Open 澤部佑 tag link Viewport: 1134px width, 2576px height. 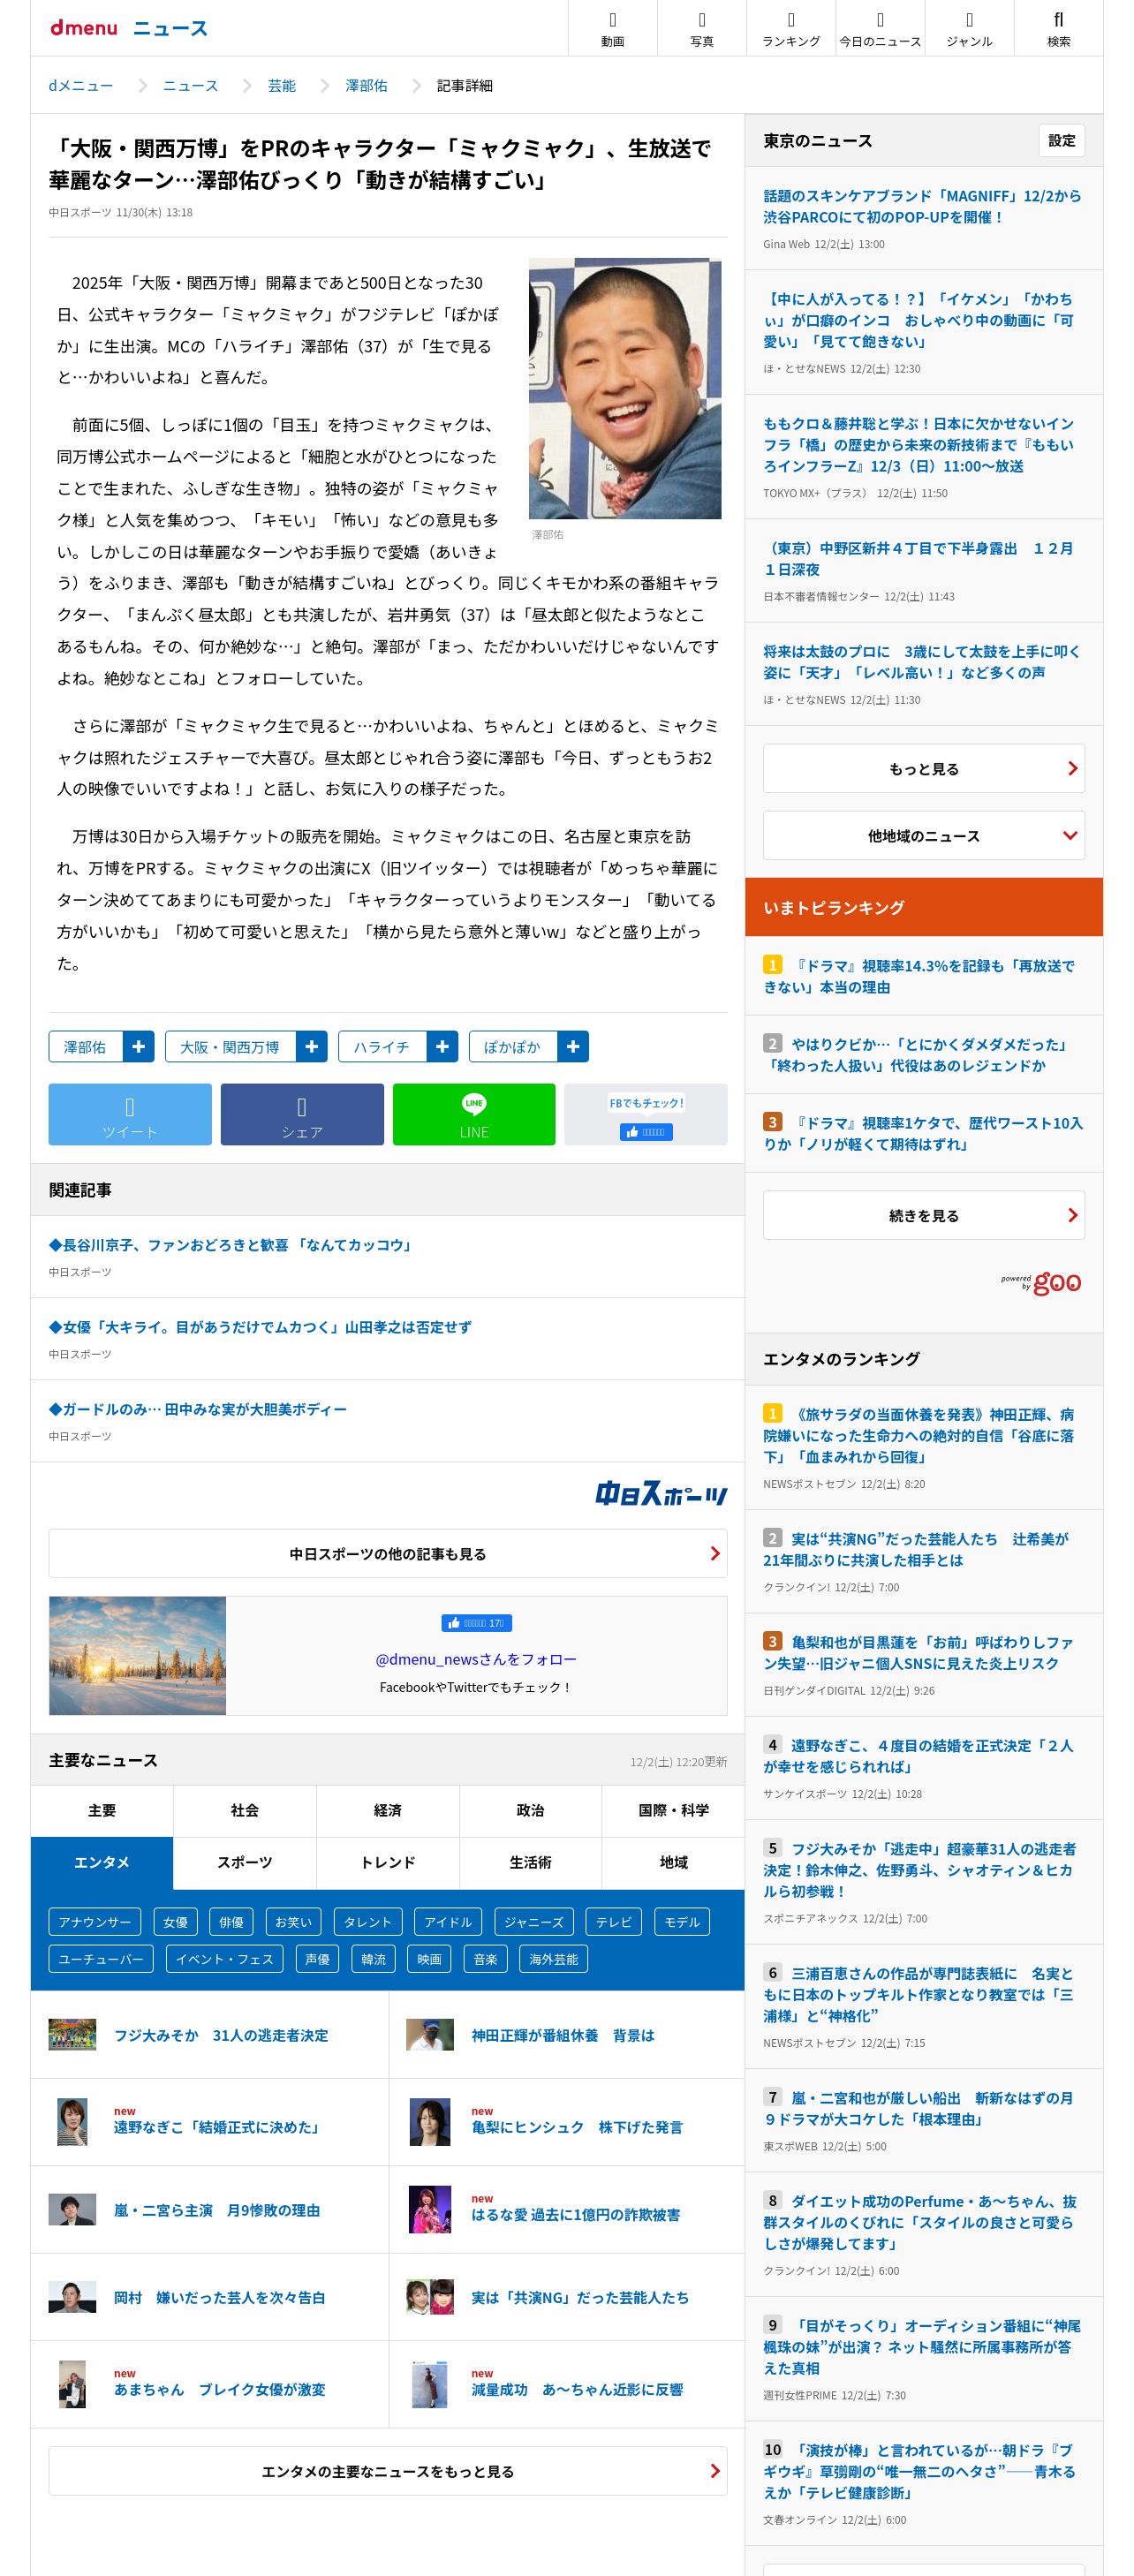85,1046
